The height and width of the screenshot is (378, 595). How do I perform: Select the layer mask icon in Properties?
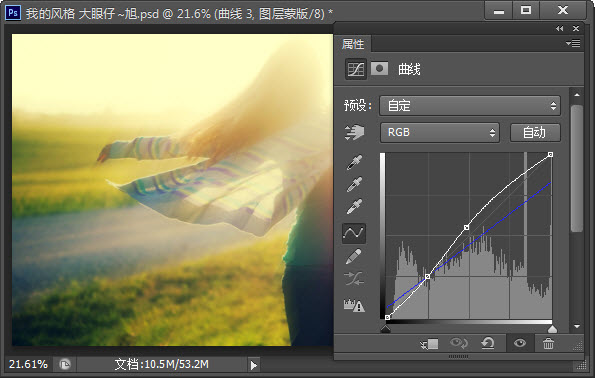[379, 69]
